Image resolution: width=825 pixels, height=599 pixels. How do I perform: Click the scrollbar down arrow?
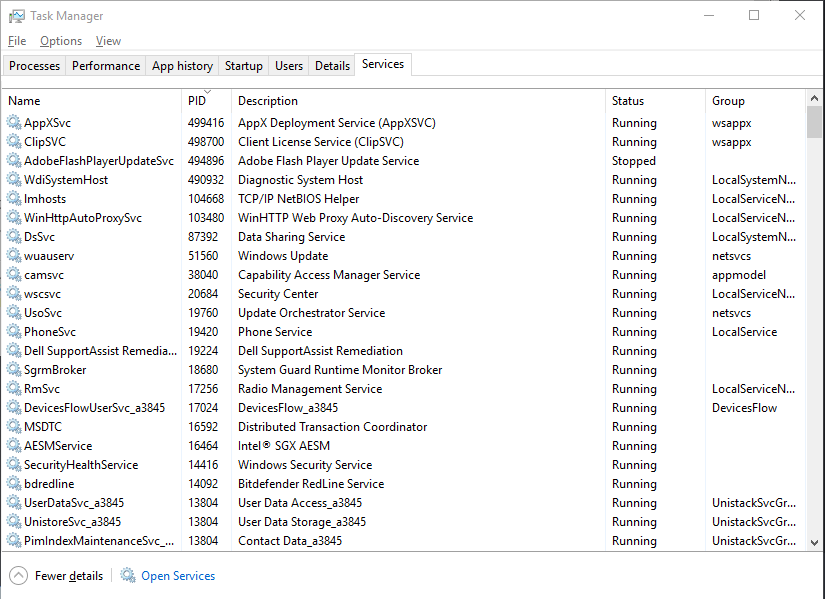point(814,543)
